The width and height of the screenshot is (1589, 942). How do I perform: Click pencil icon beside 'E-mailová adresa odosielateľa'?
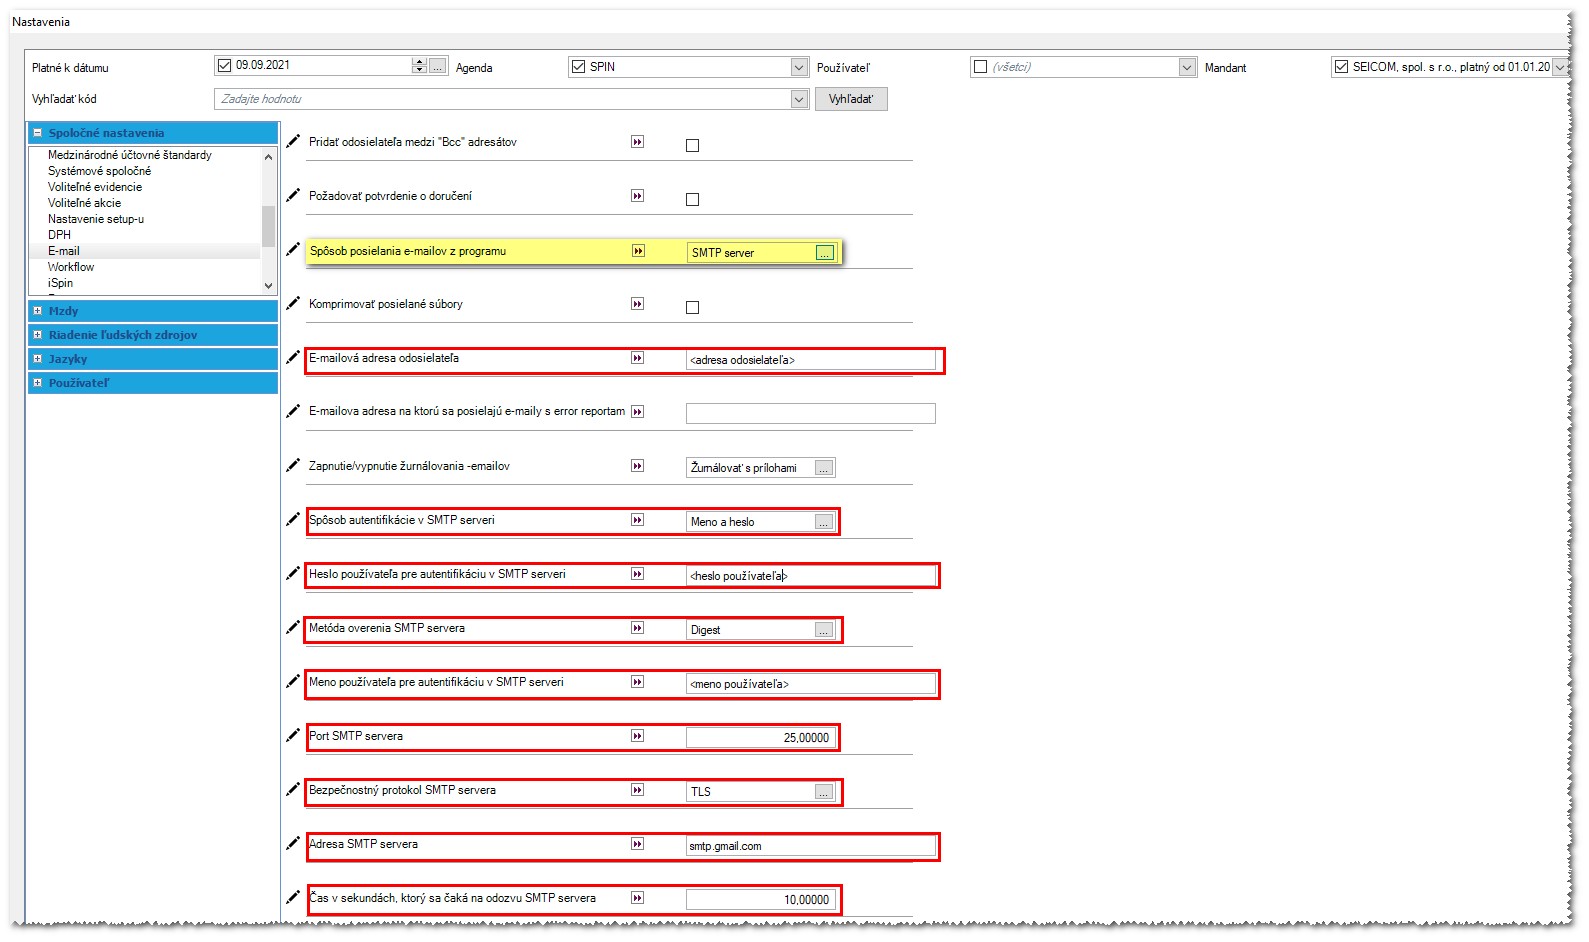[x=293, y=357]
